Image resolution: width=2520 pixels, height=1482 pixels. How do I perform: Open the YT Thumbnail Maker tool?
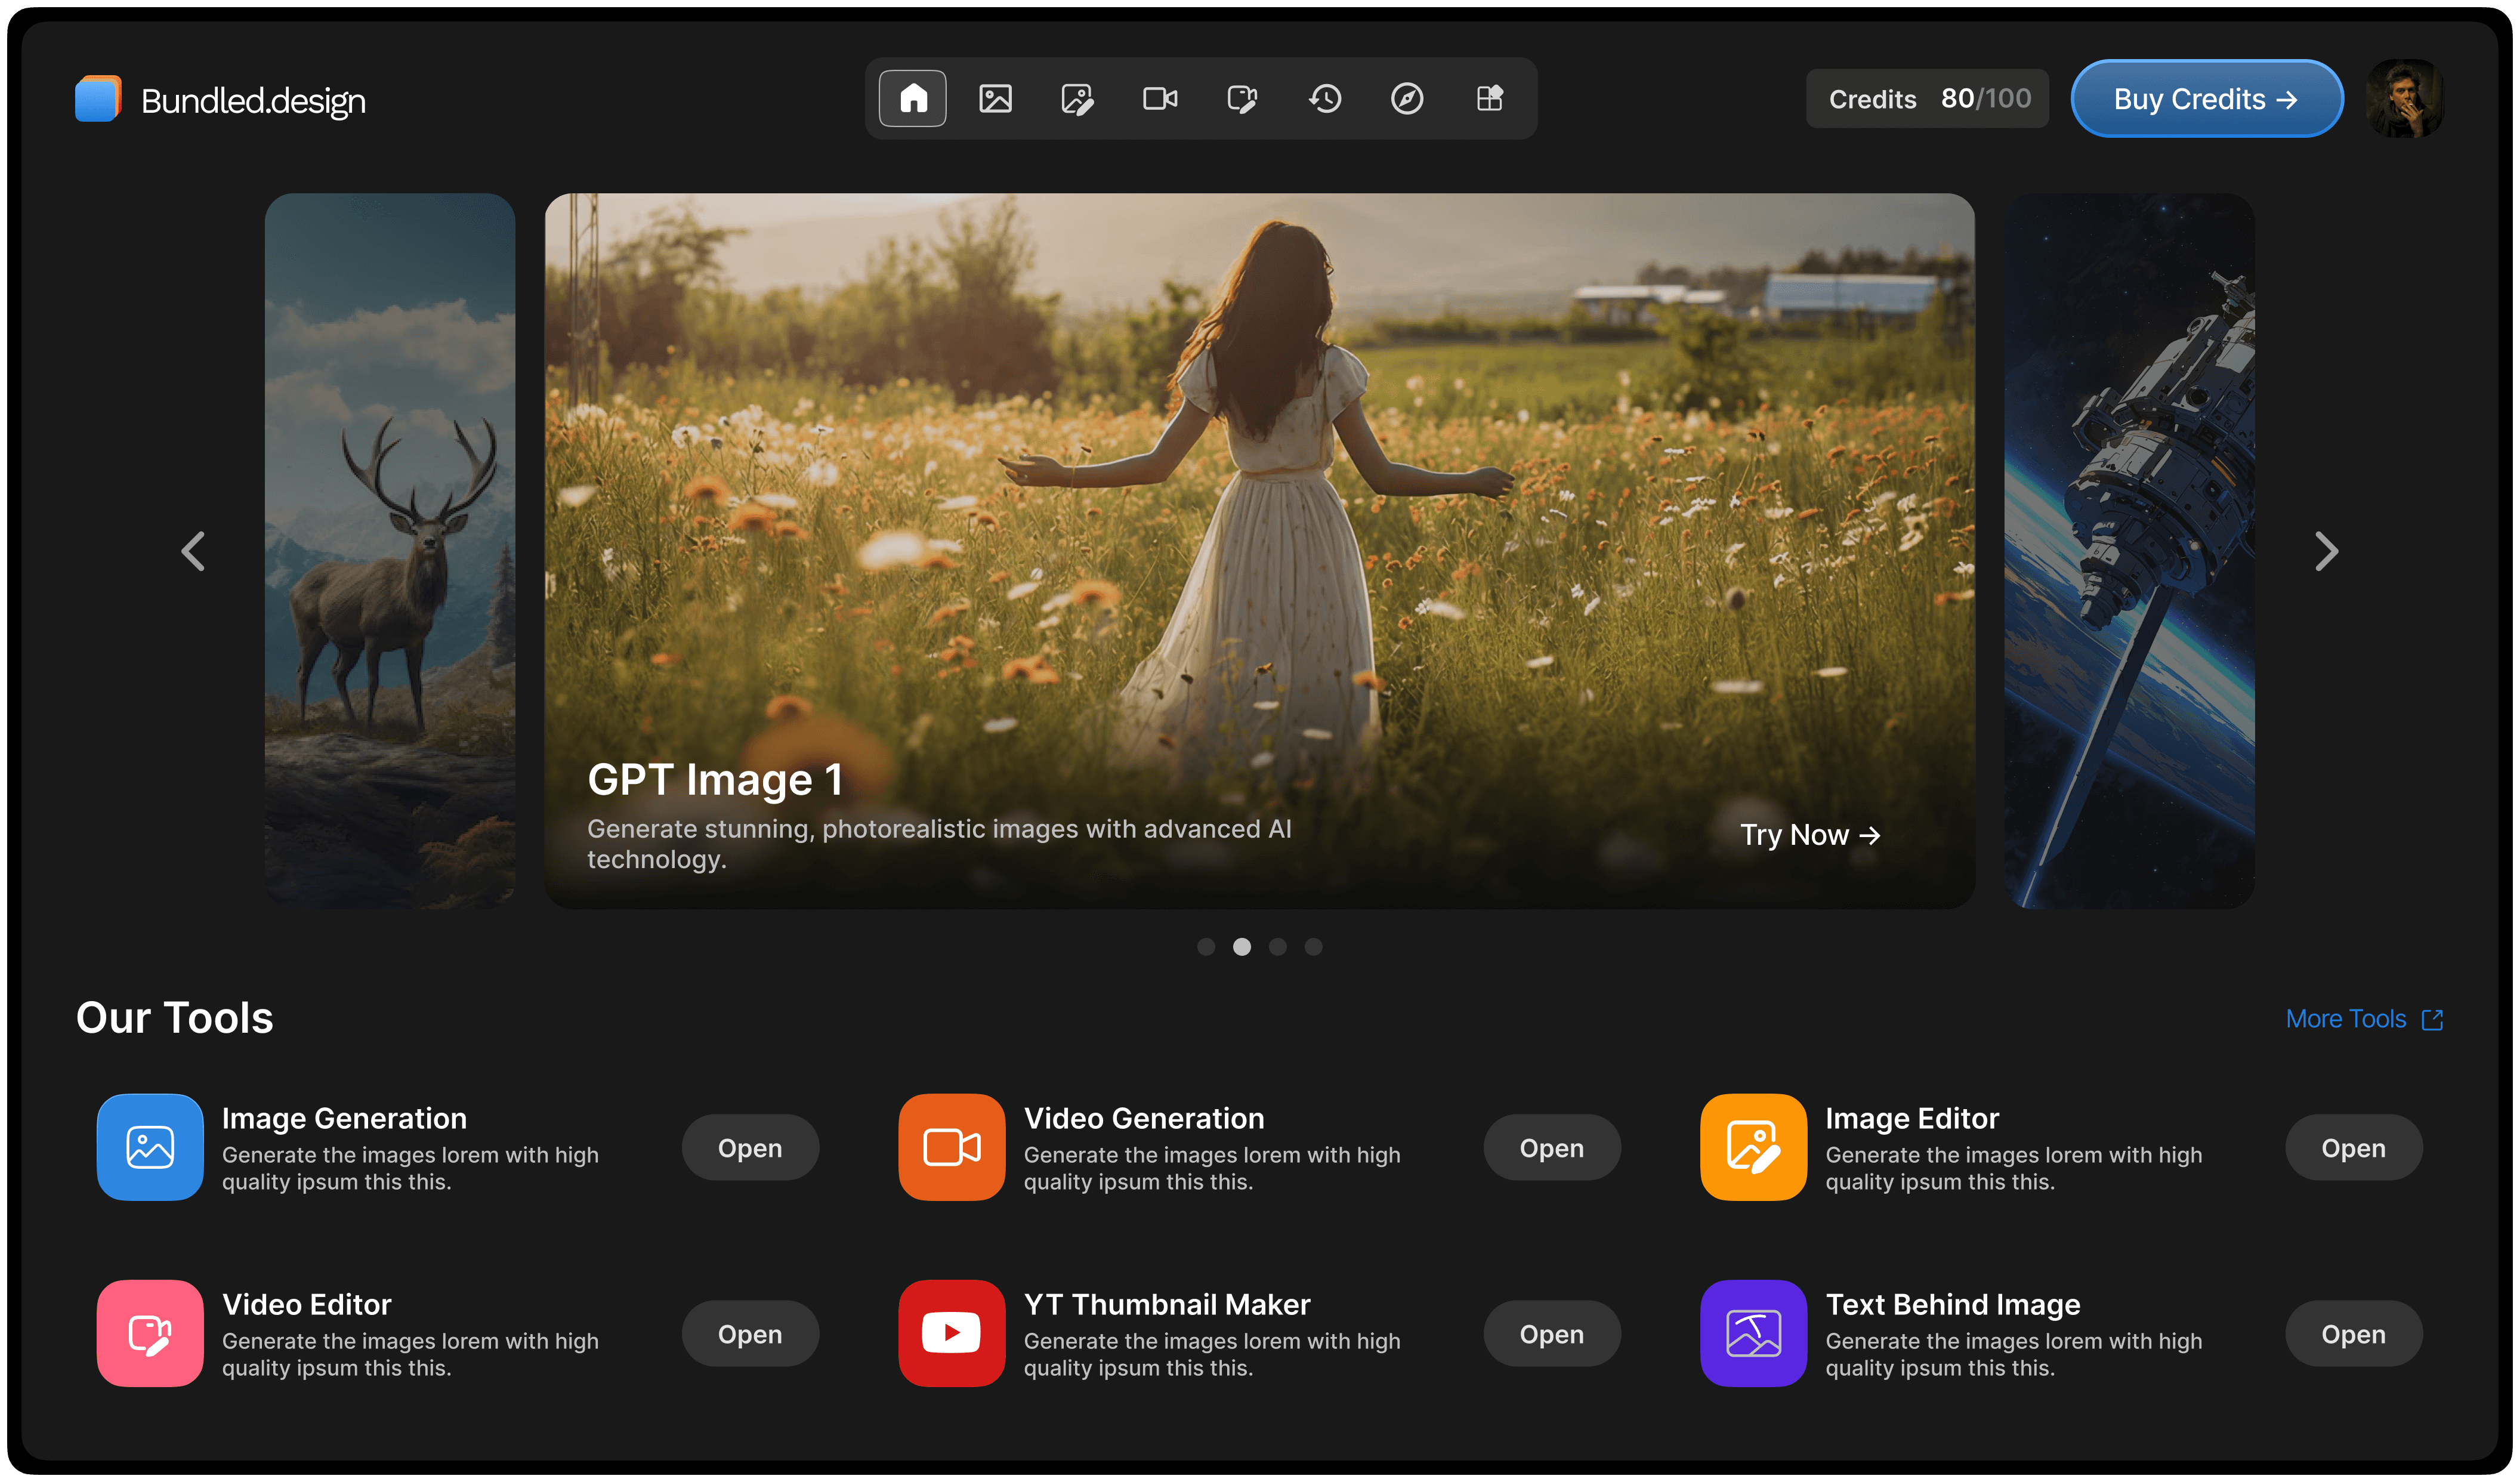click(1551, 1334)
